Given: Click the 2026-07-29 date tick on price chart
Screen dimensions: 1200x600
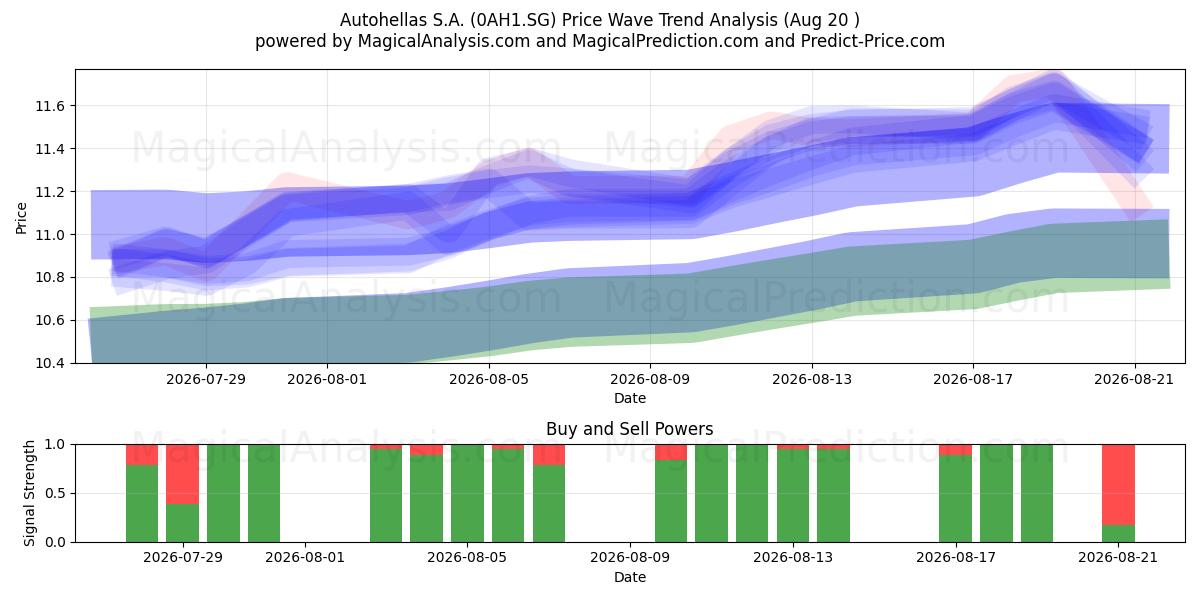Looking at the screenshot, I should click(206, 379).
